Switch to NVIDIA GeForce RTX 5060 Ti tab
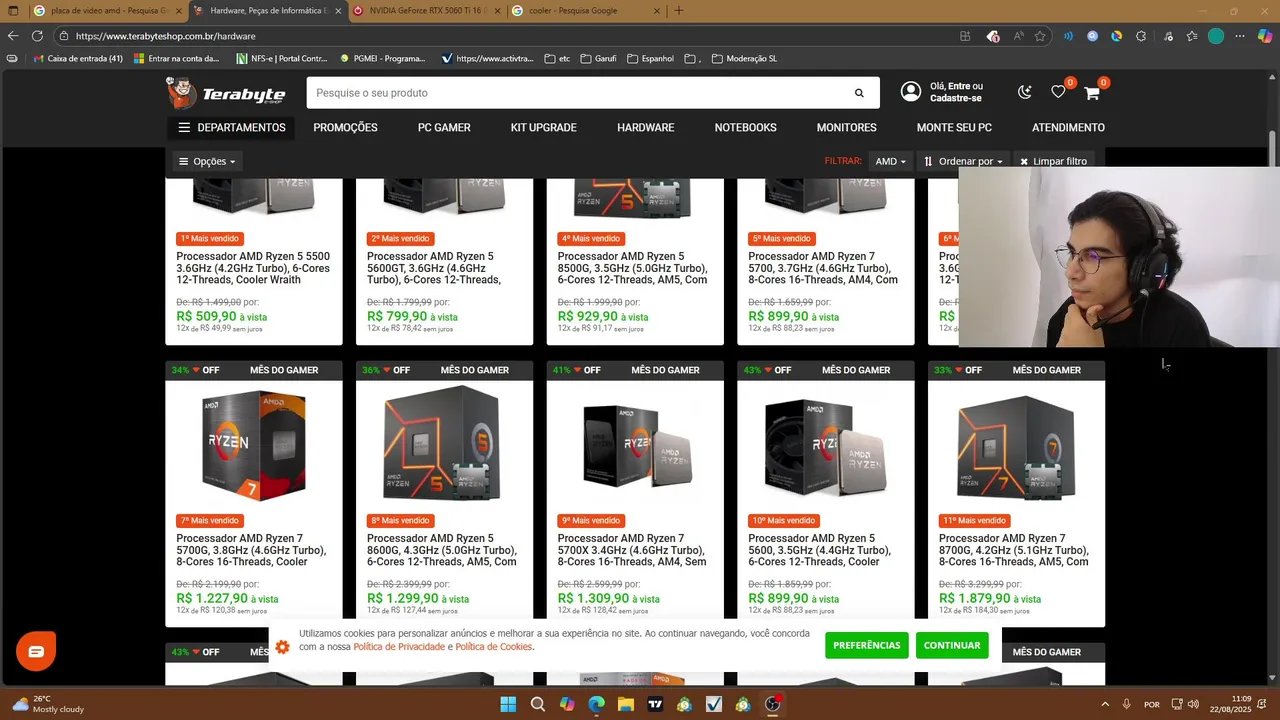The width and height of the screenshot is (1280, 720). click(425, 11)
